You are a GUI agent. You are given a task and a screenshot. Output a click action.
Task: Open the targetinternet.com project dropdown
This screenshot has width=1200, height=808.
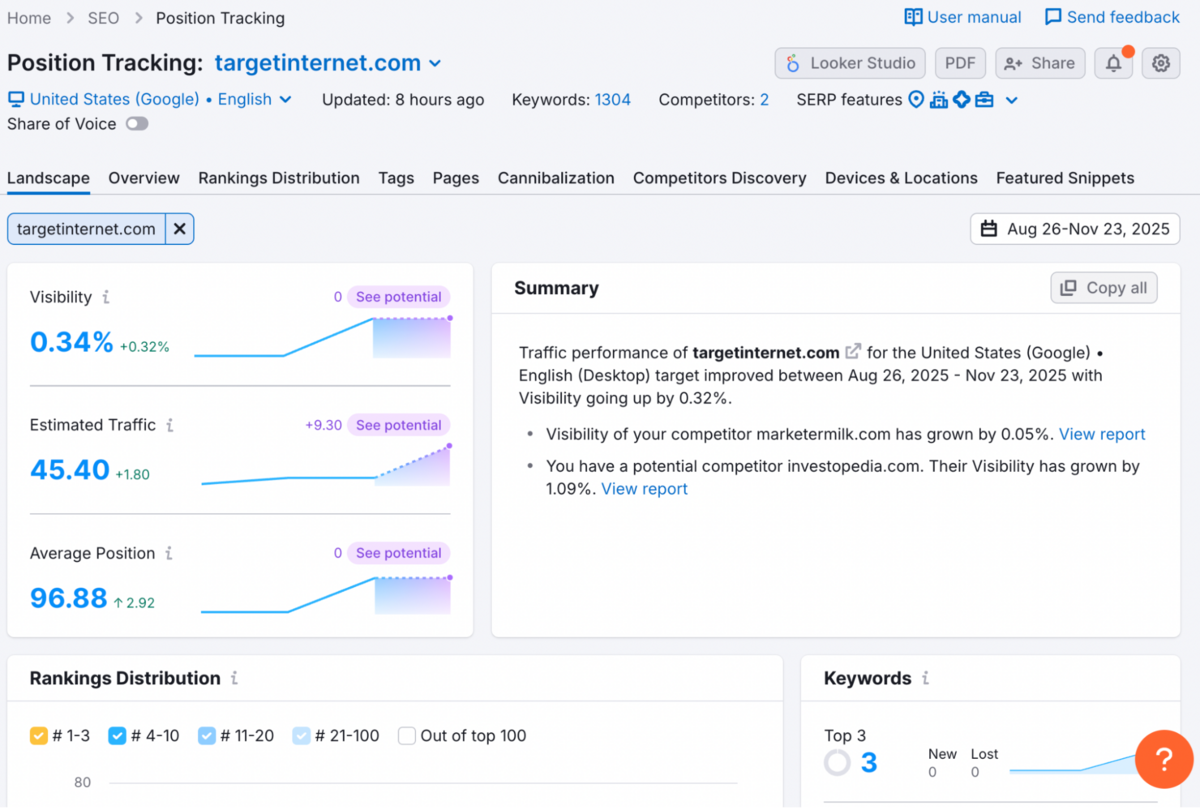pyautogui.click(x=328, y=63)
